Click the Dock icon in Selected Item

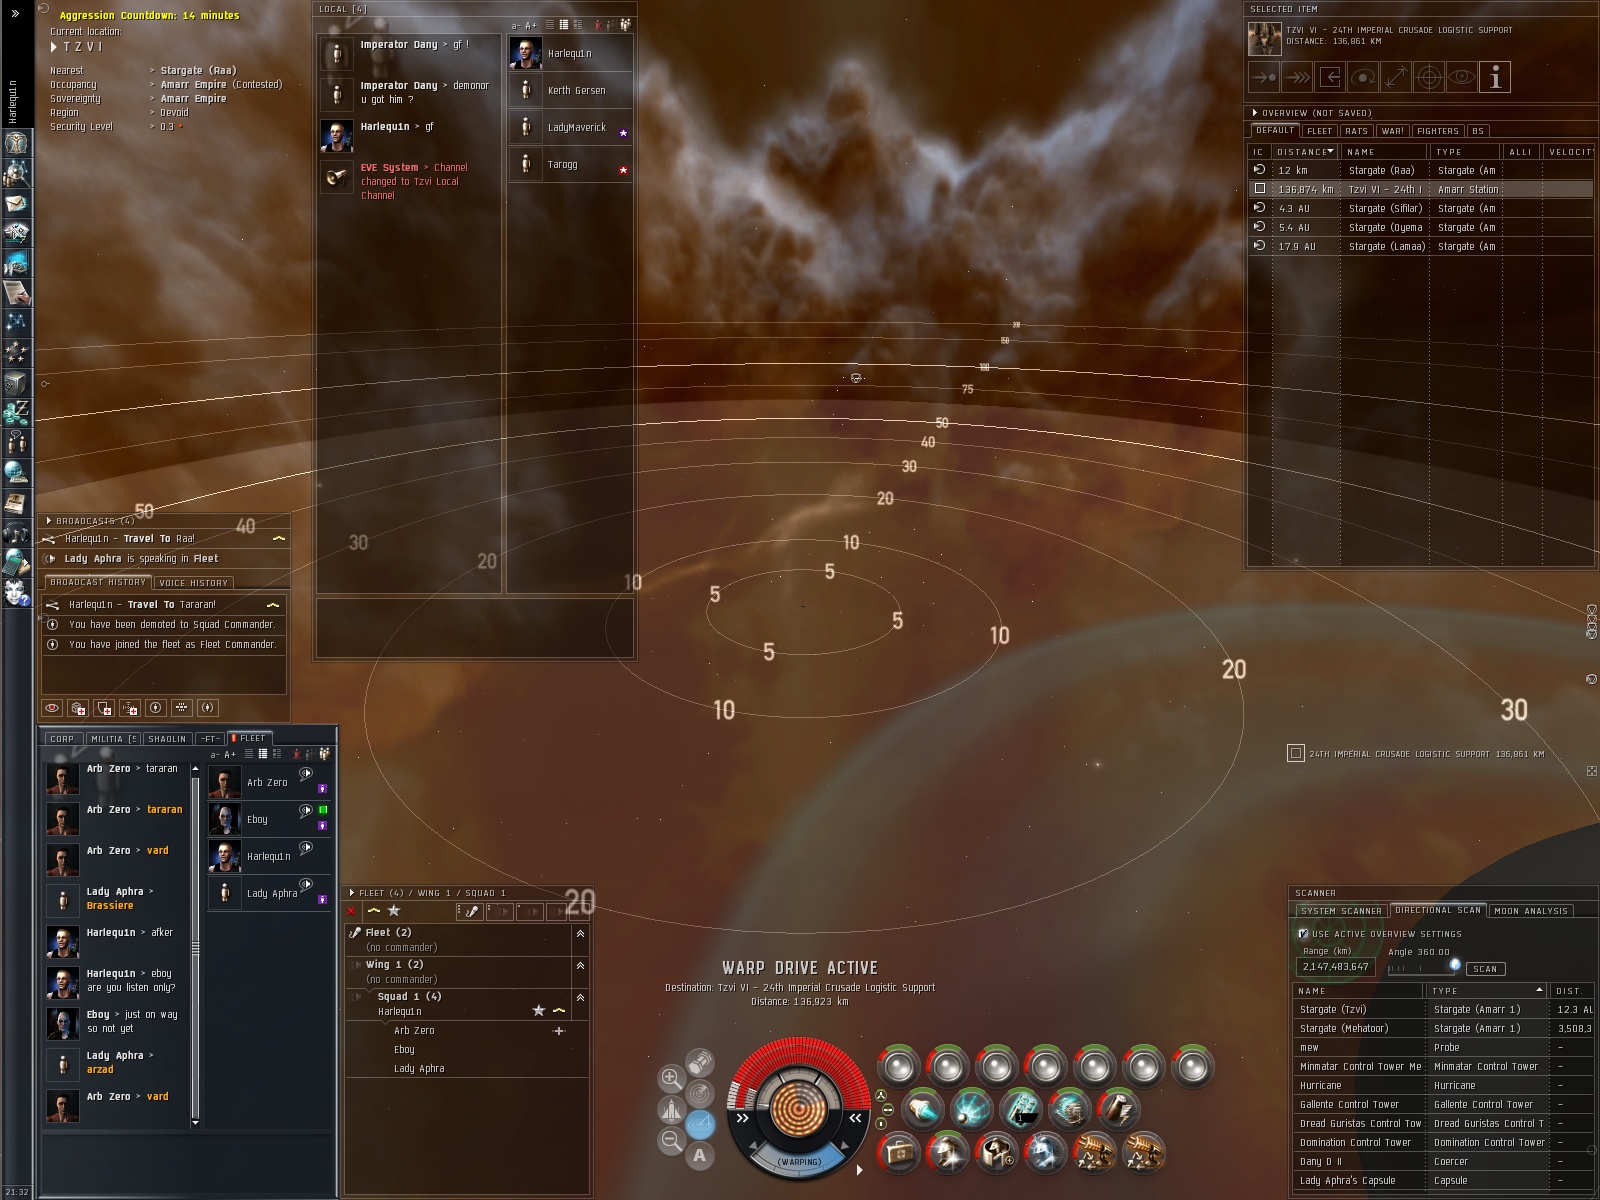pyautogui.click(x=1330, y=77)
